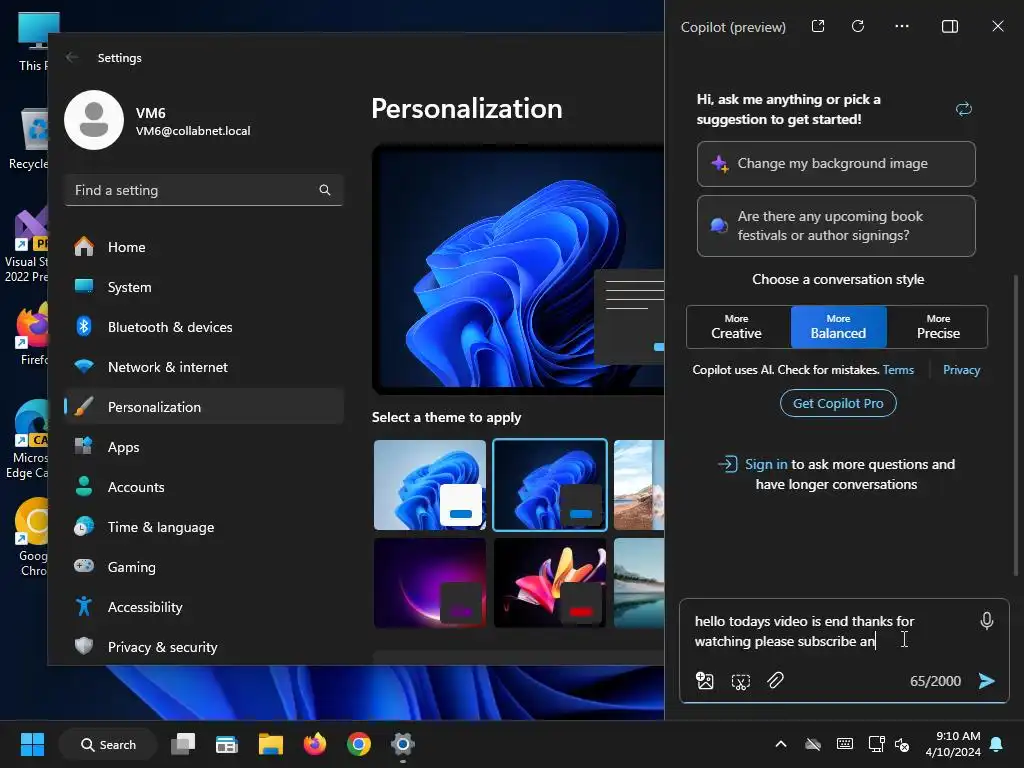Image resolution: width=1024 pixels, height=768 pixels.
Task: Click the Copilot pane scrollbar
Action: tap(1016, 424)
